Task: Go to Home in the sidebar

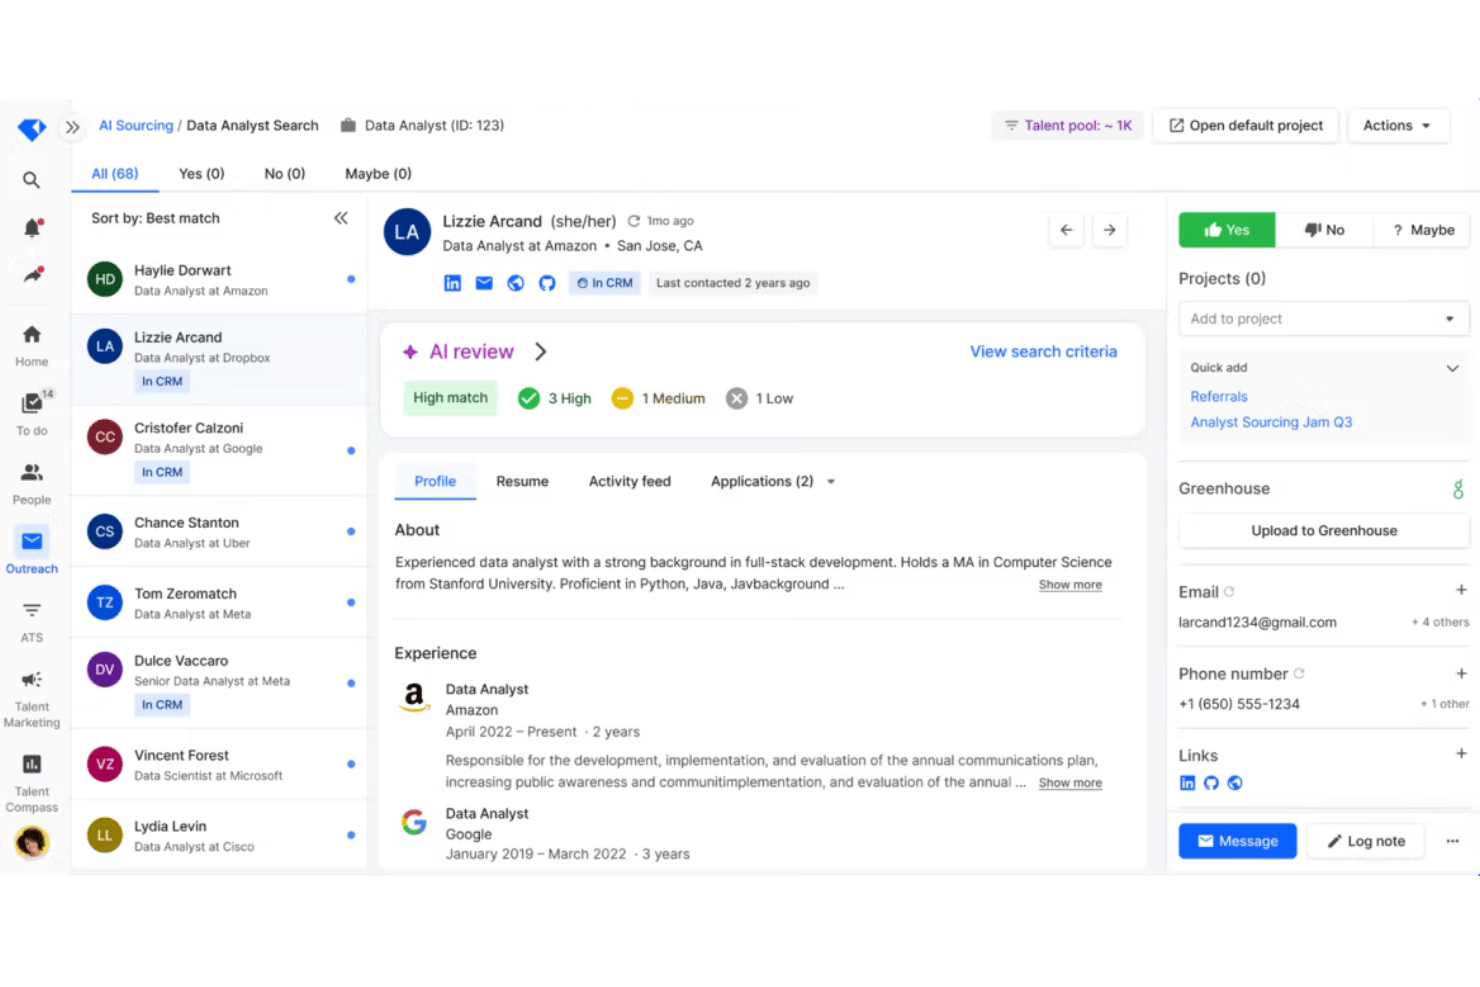Action: (x=32, y=345)
